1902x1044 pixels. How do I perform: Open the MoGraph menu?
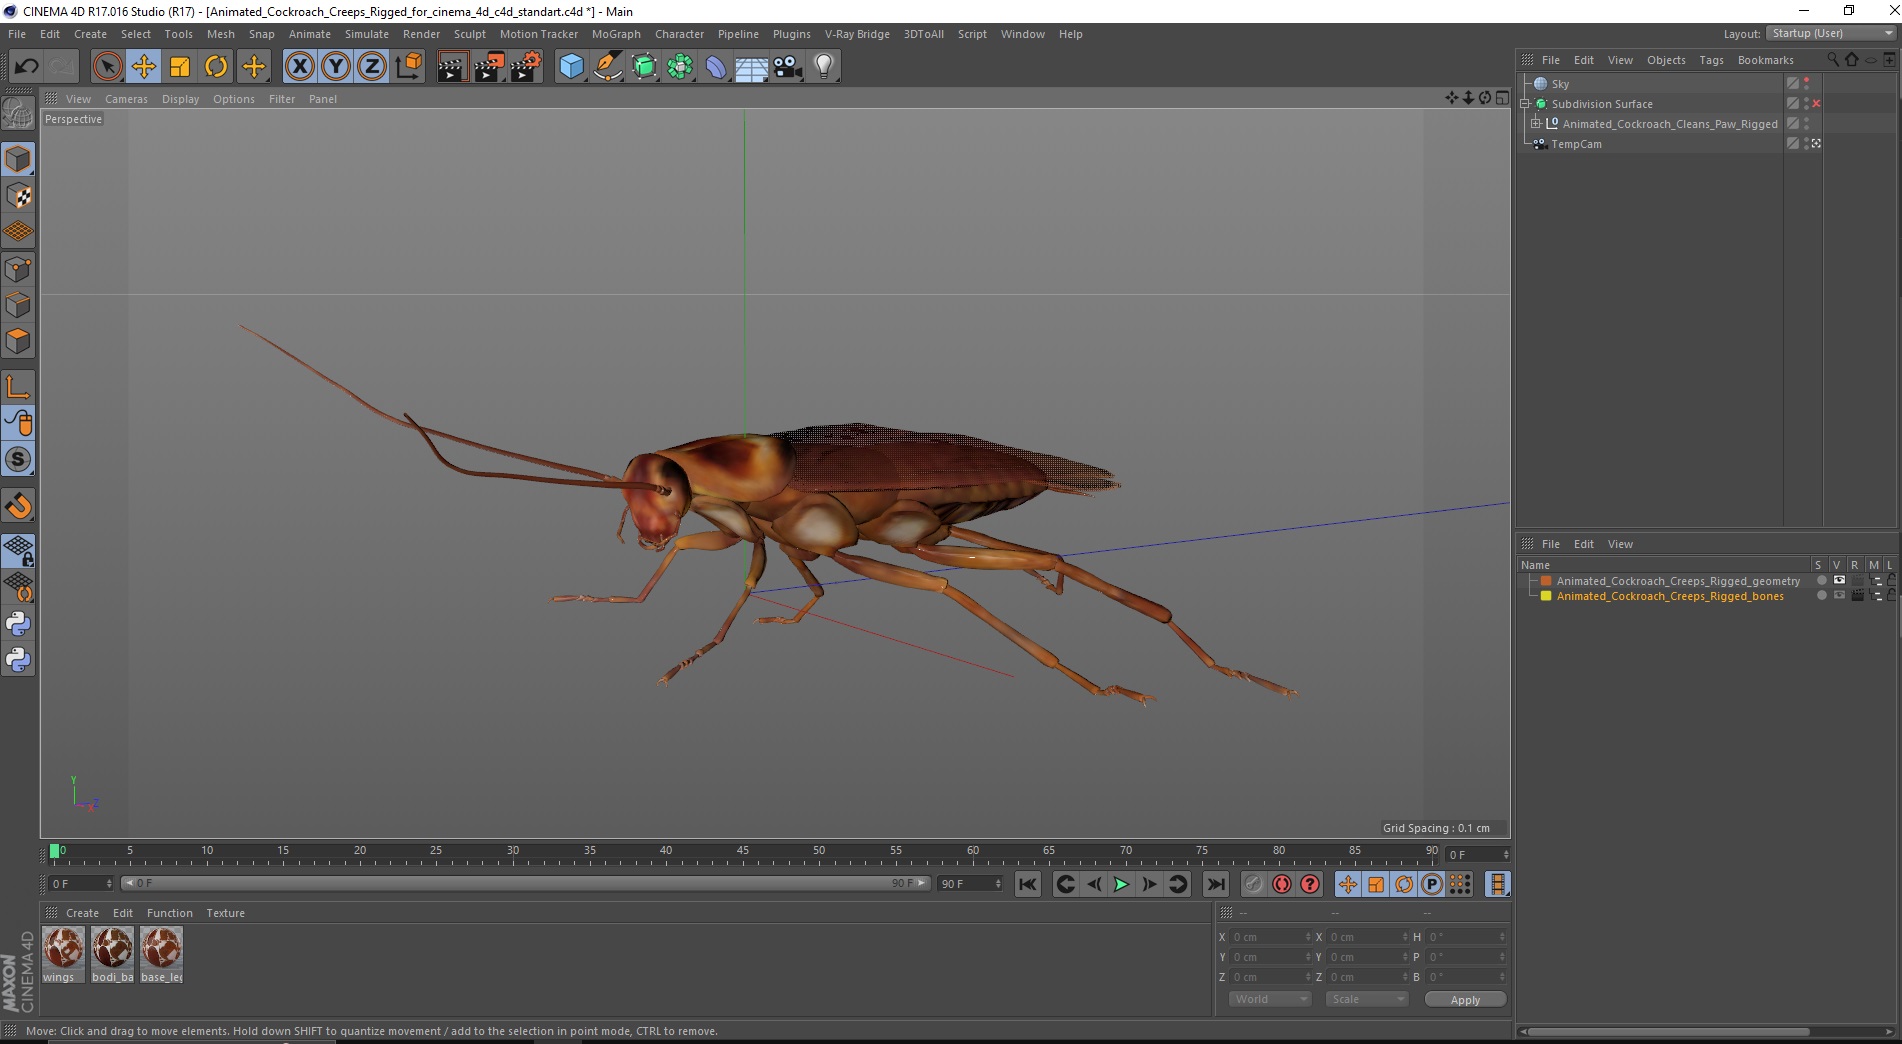(616, 34)
